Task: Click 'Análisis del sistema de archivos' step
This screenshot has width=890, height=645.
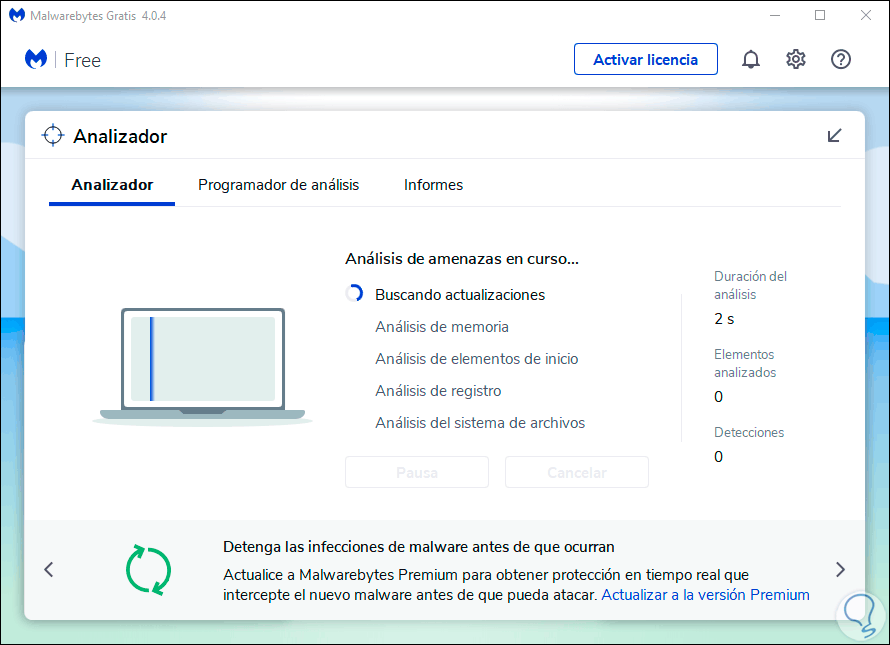Action: pos(480,423)
